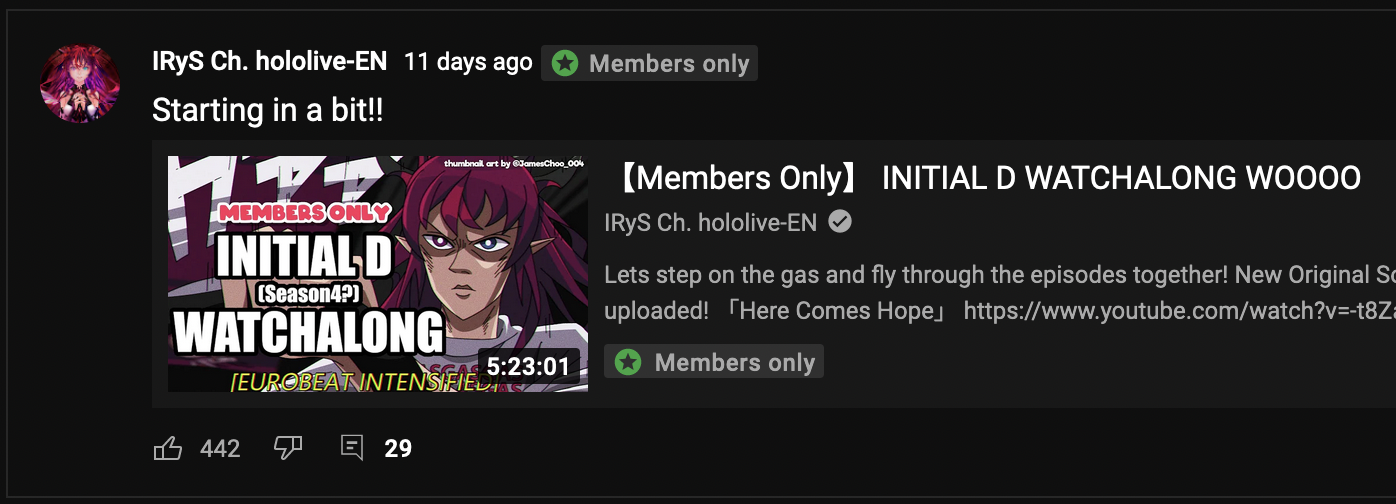Viewport: 1396px width, 504px height.
Task: Click the thumbs down dislike icon
Action: click(288, 448)
